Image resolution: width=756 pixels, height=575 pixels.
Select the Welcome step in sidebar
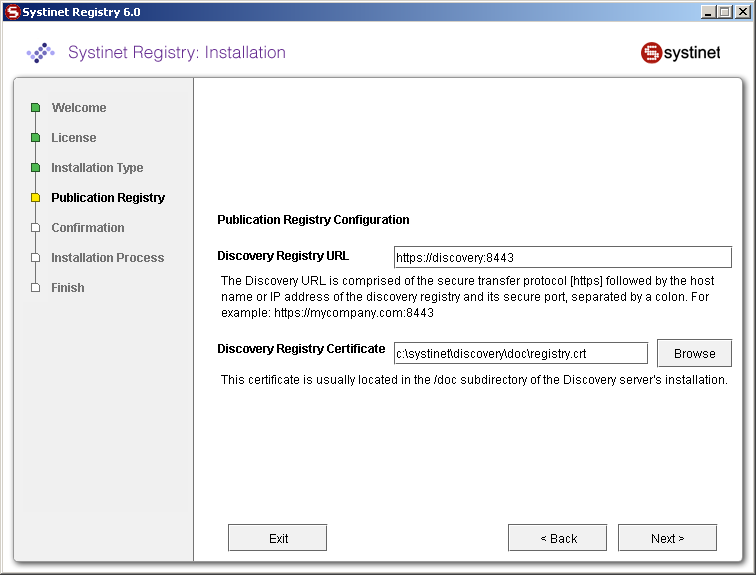79,107
